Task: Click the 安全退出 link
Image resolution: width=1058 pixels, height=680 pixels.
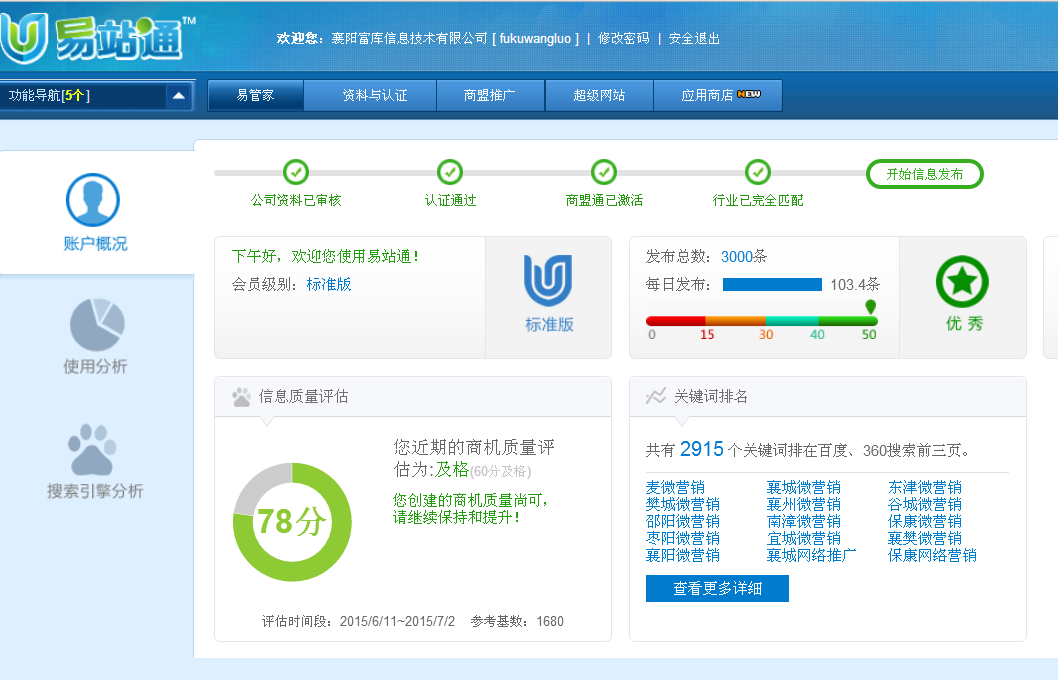Action: point(694,38)
